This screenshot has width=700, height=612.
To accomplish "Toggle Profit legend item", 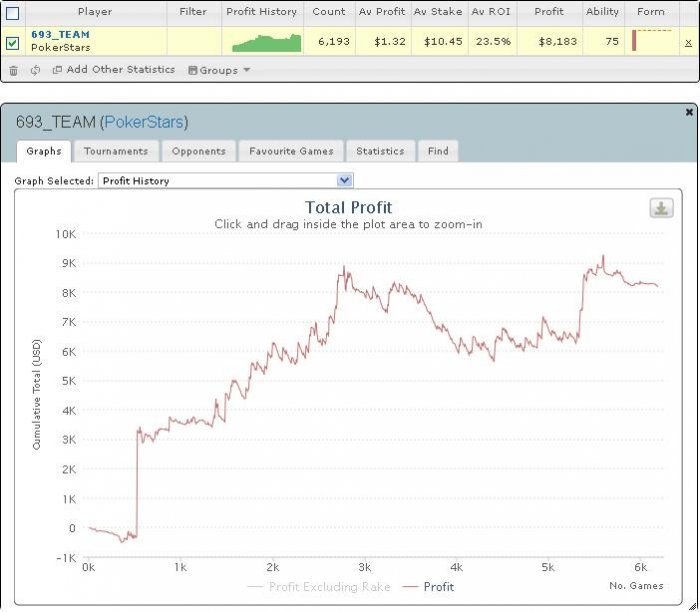I will pos(428,587).
